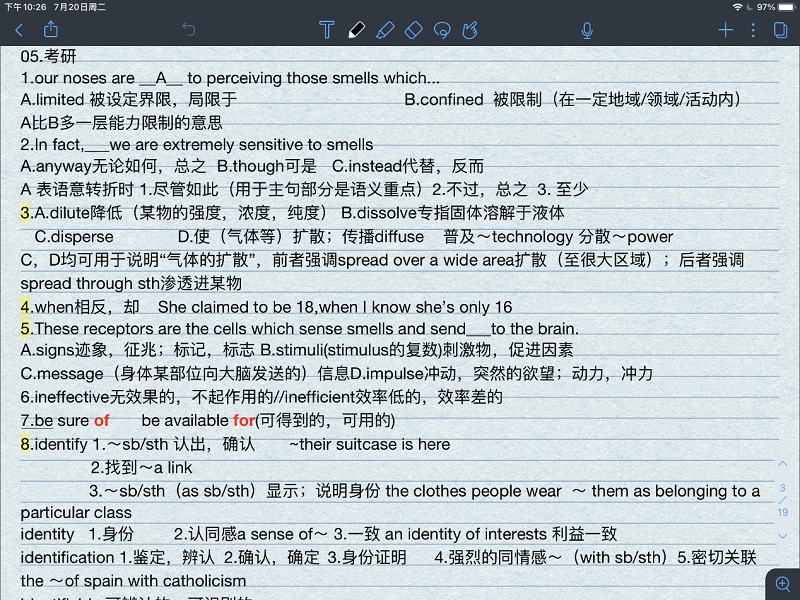Open the zoom magnifier at bottom corner
The image size is (800, 600).
click(x=782, y=583)
